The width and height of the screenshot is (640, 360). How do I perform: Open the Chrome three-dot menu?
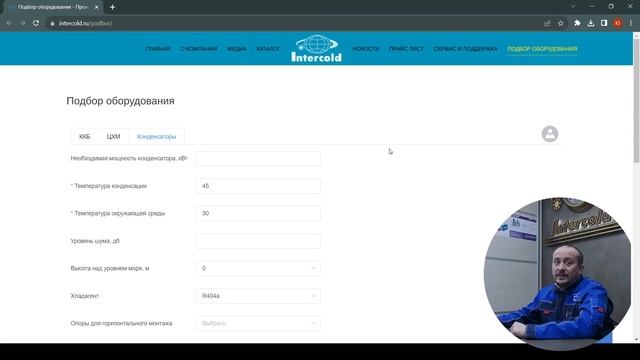(x=631, y=23)
